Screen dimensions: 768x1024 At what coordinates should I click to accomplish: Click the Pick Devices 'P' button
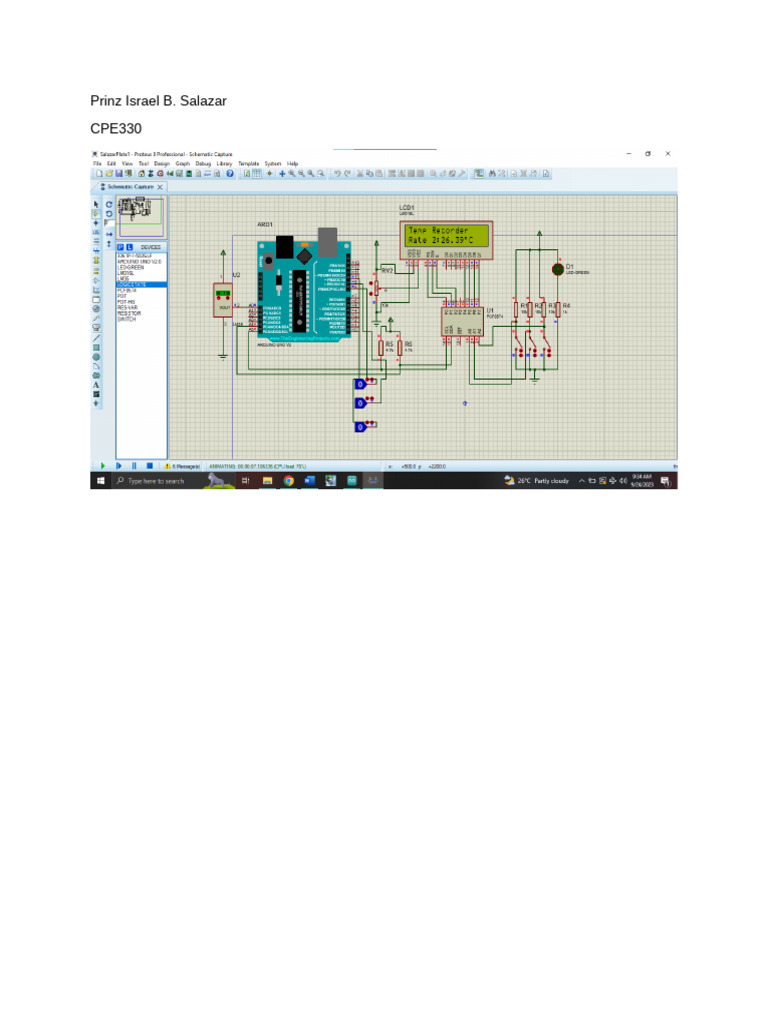(x=120, y=246)
